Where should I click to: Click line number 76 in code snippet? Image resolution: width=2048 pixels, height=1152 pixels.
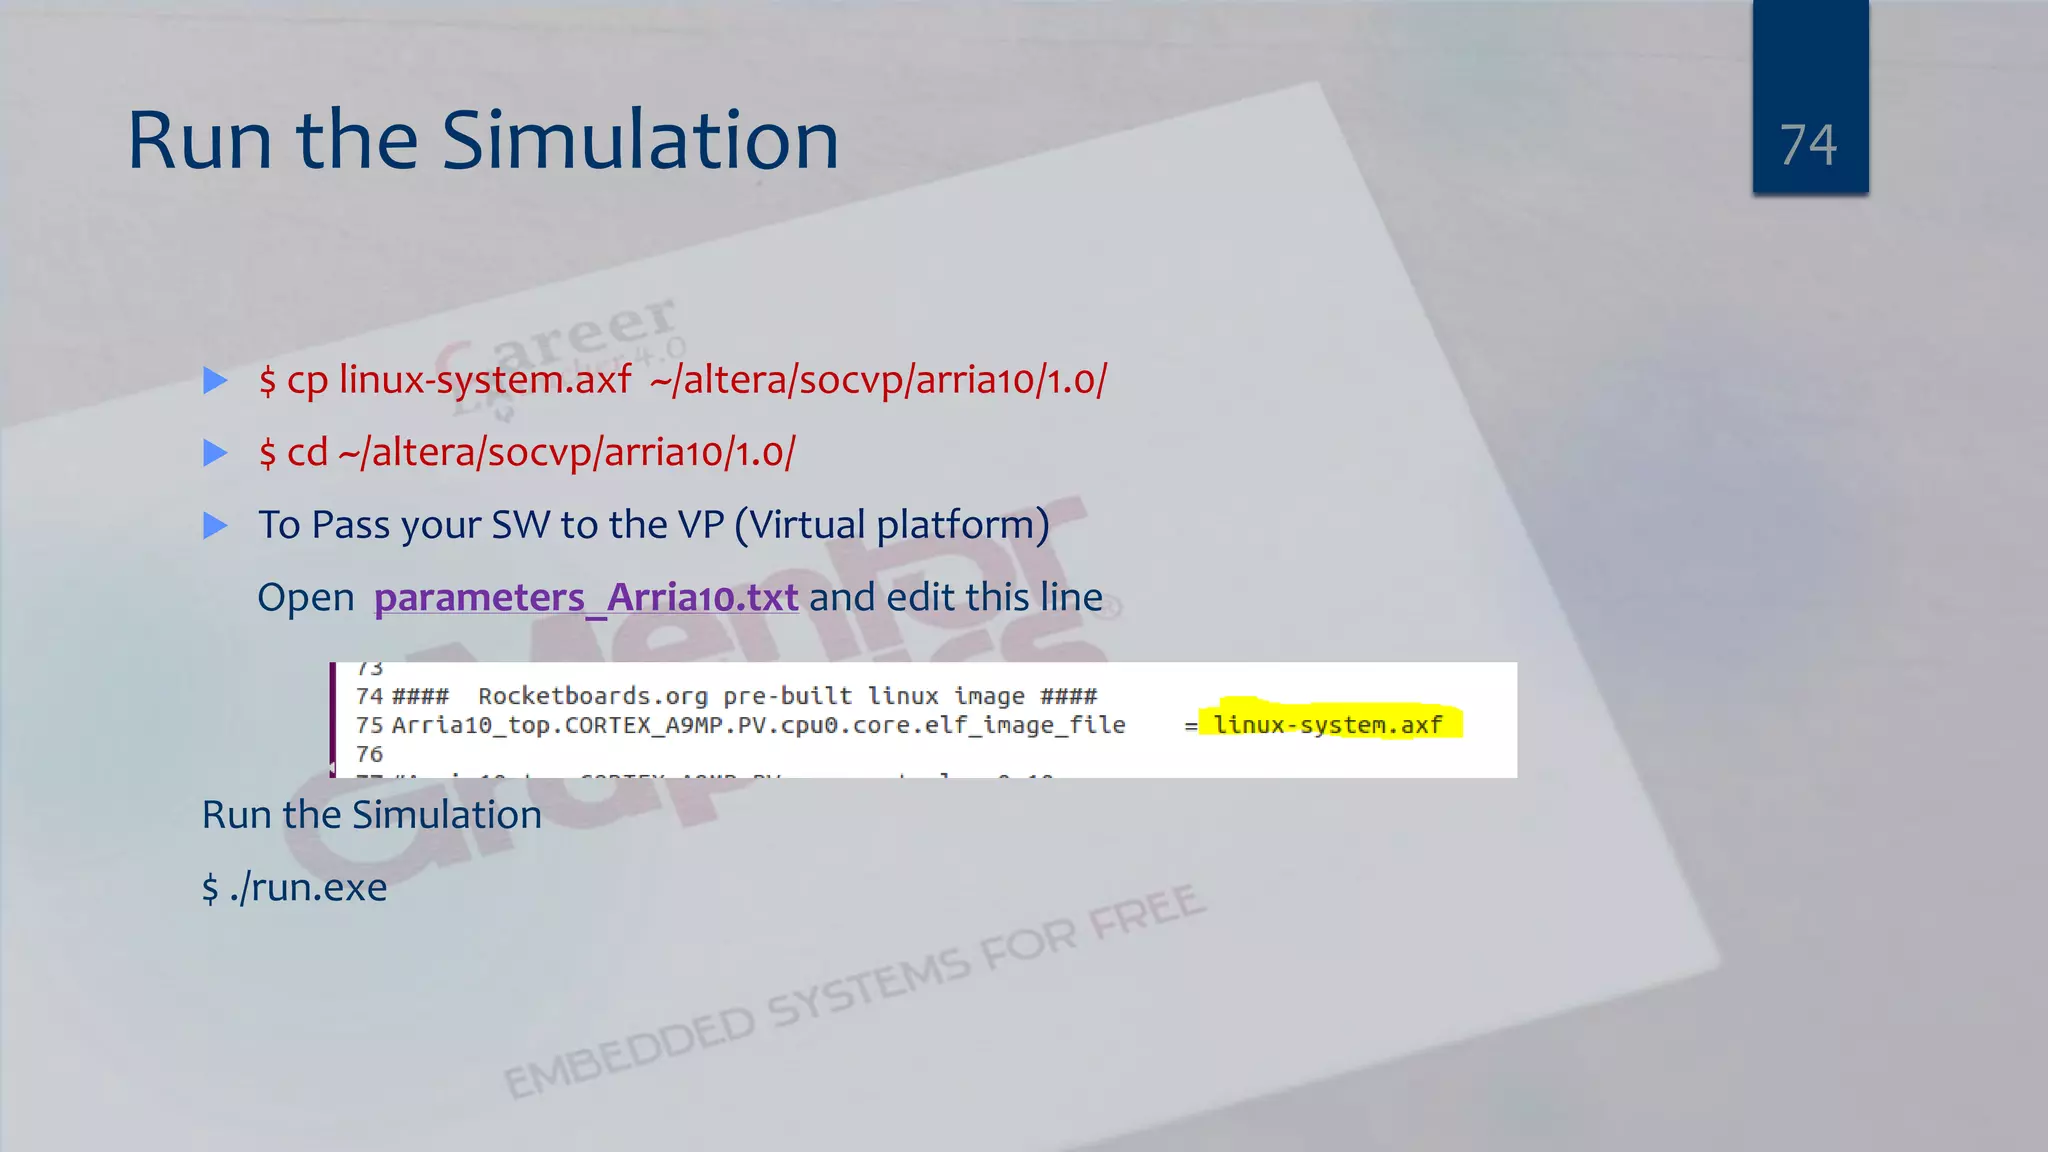point(369,754)
